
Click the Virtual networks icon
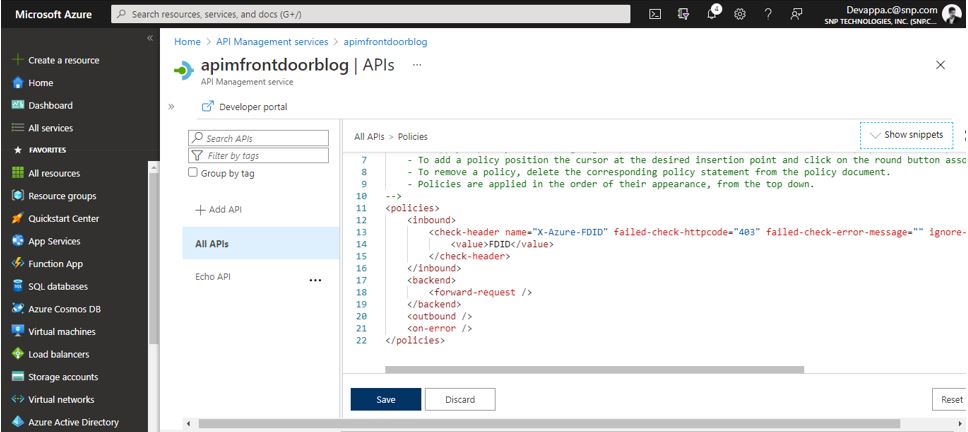tap(18, 399)
